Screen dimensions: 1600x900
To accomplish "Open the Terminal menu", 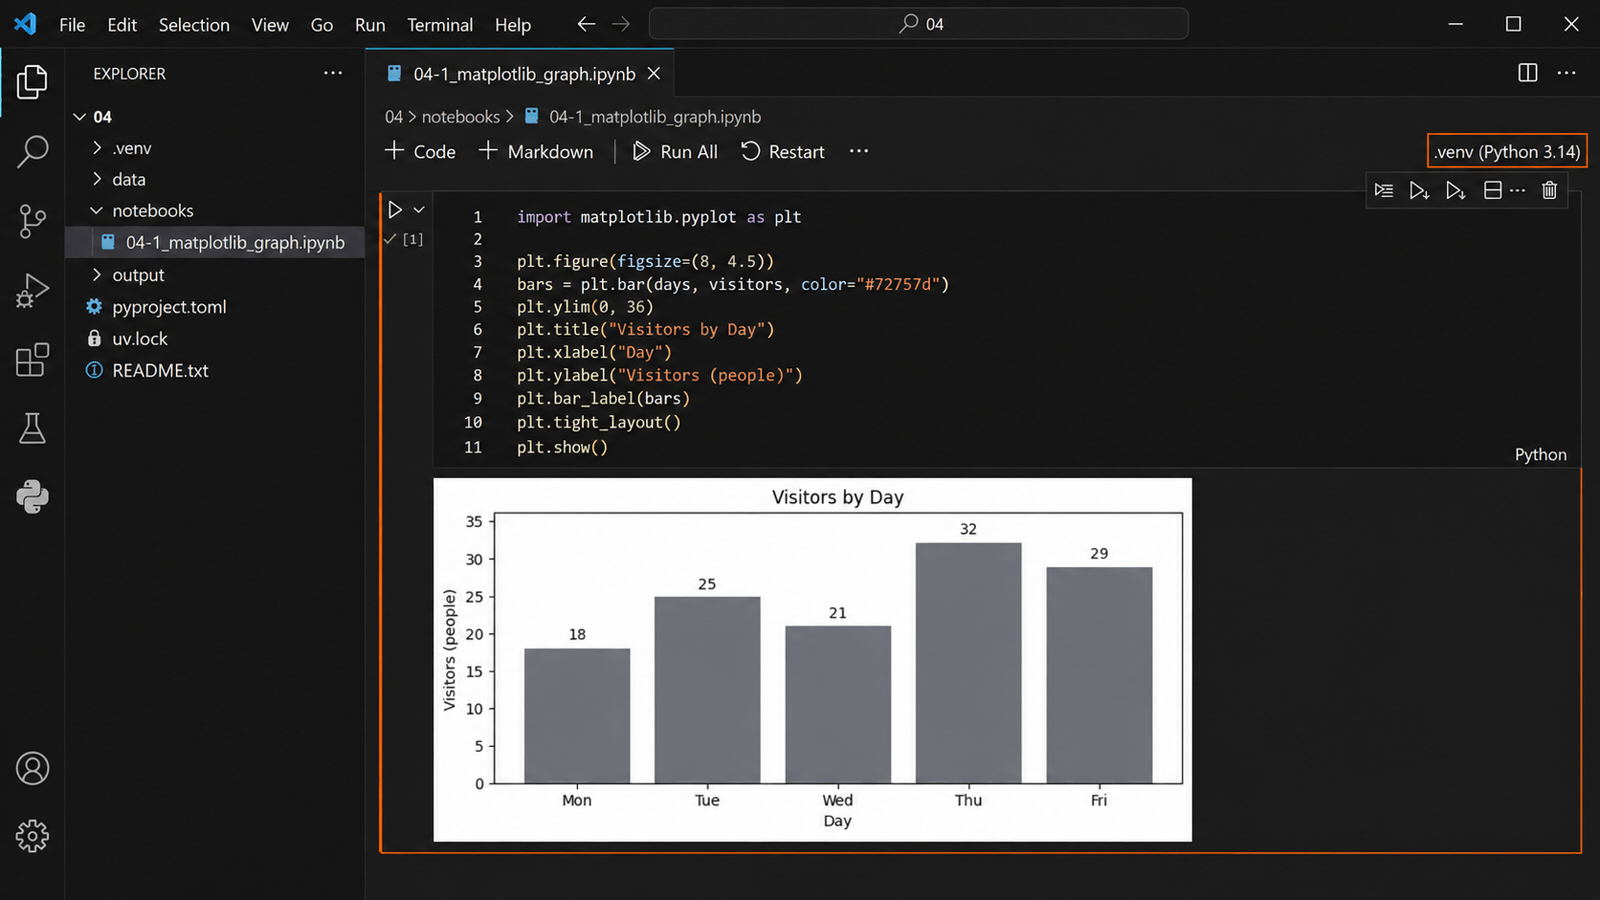I will pos(440,25).
